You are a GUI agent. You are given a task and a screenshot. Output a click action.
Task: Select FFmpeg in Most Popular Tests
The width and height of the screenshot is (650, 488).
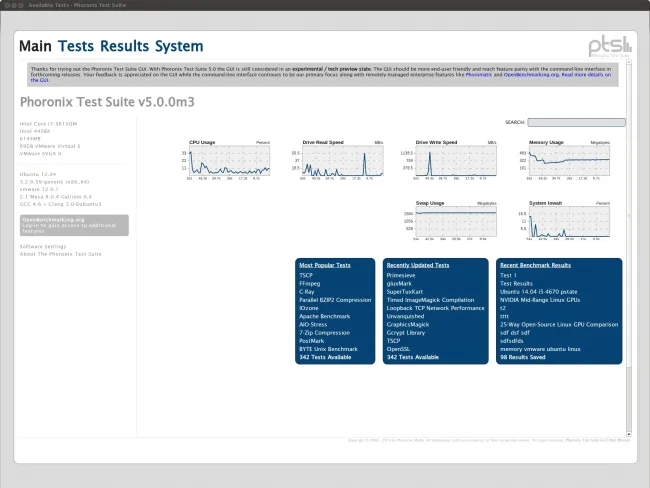point(310,284)
